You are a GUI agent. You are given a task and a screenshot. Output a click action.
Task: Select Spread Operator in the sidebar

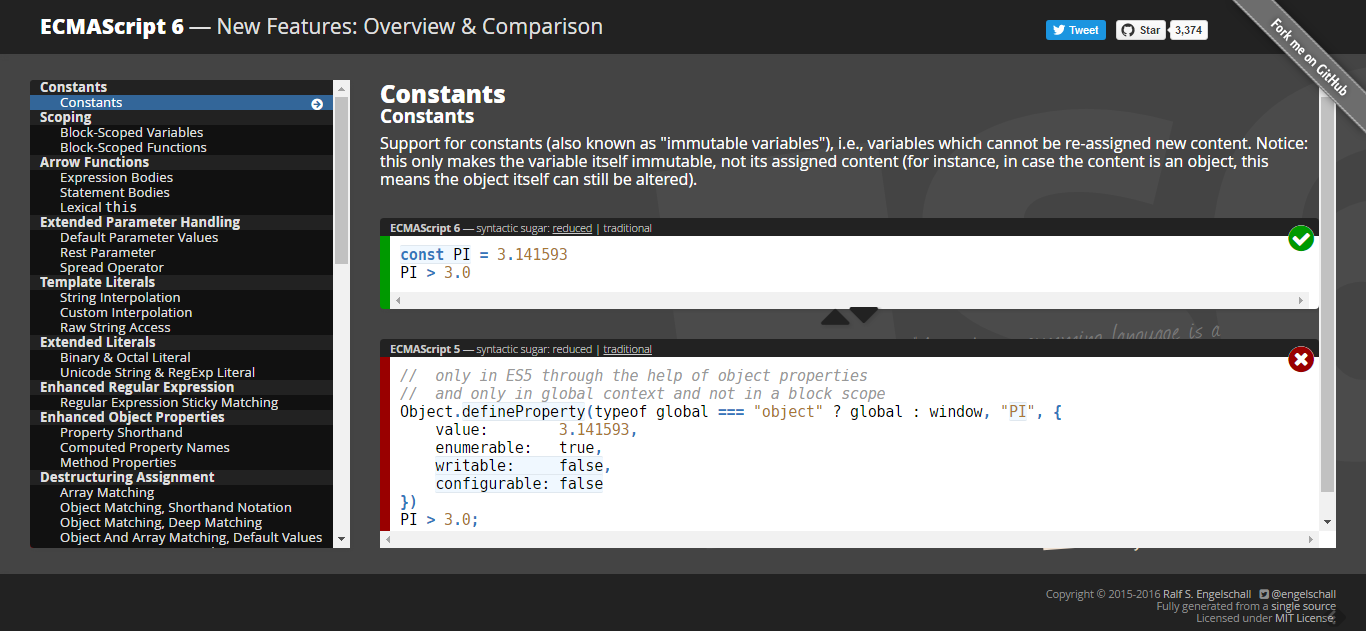pyautogui.click(x=112, y=267)
